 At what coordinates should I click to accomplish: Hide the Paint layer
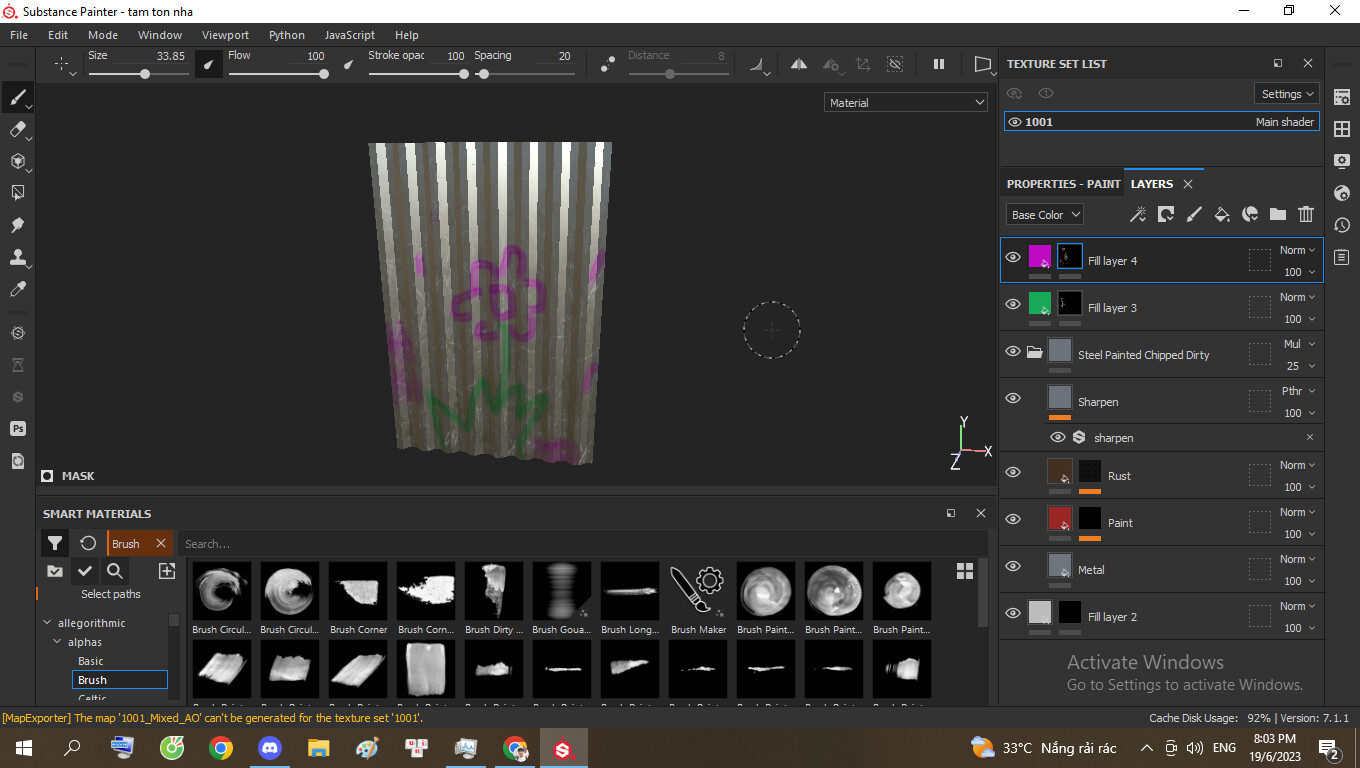1013,519
